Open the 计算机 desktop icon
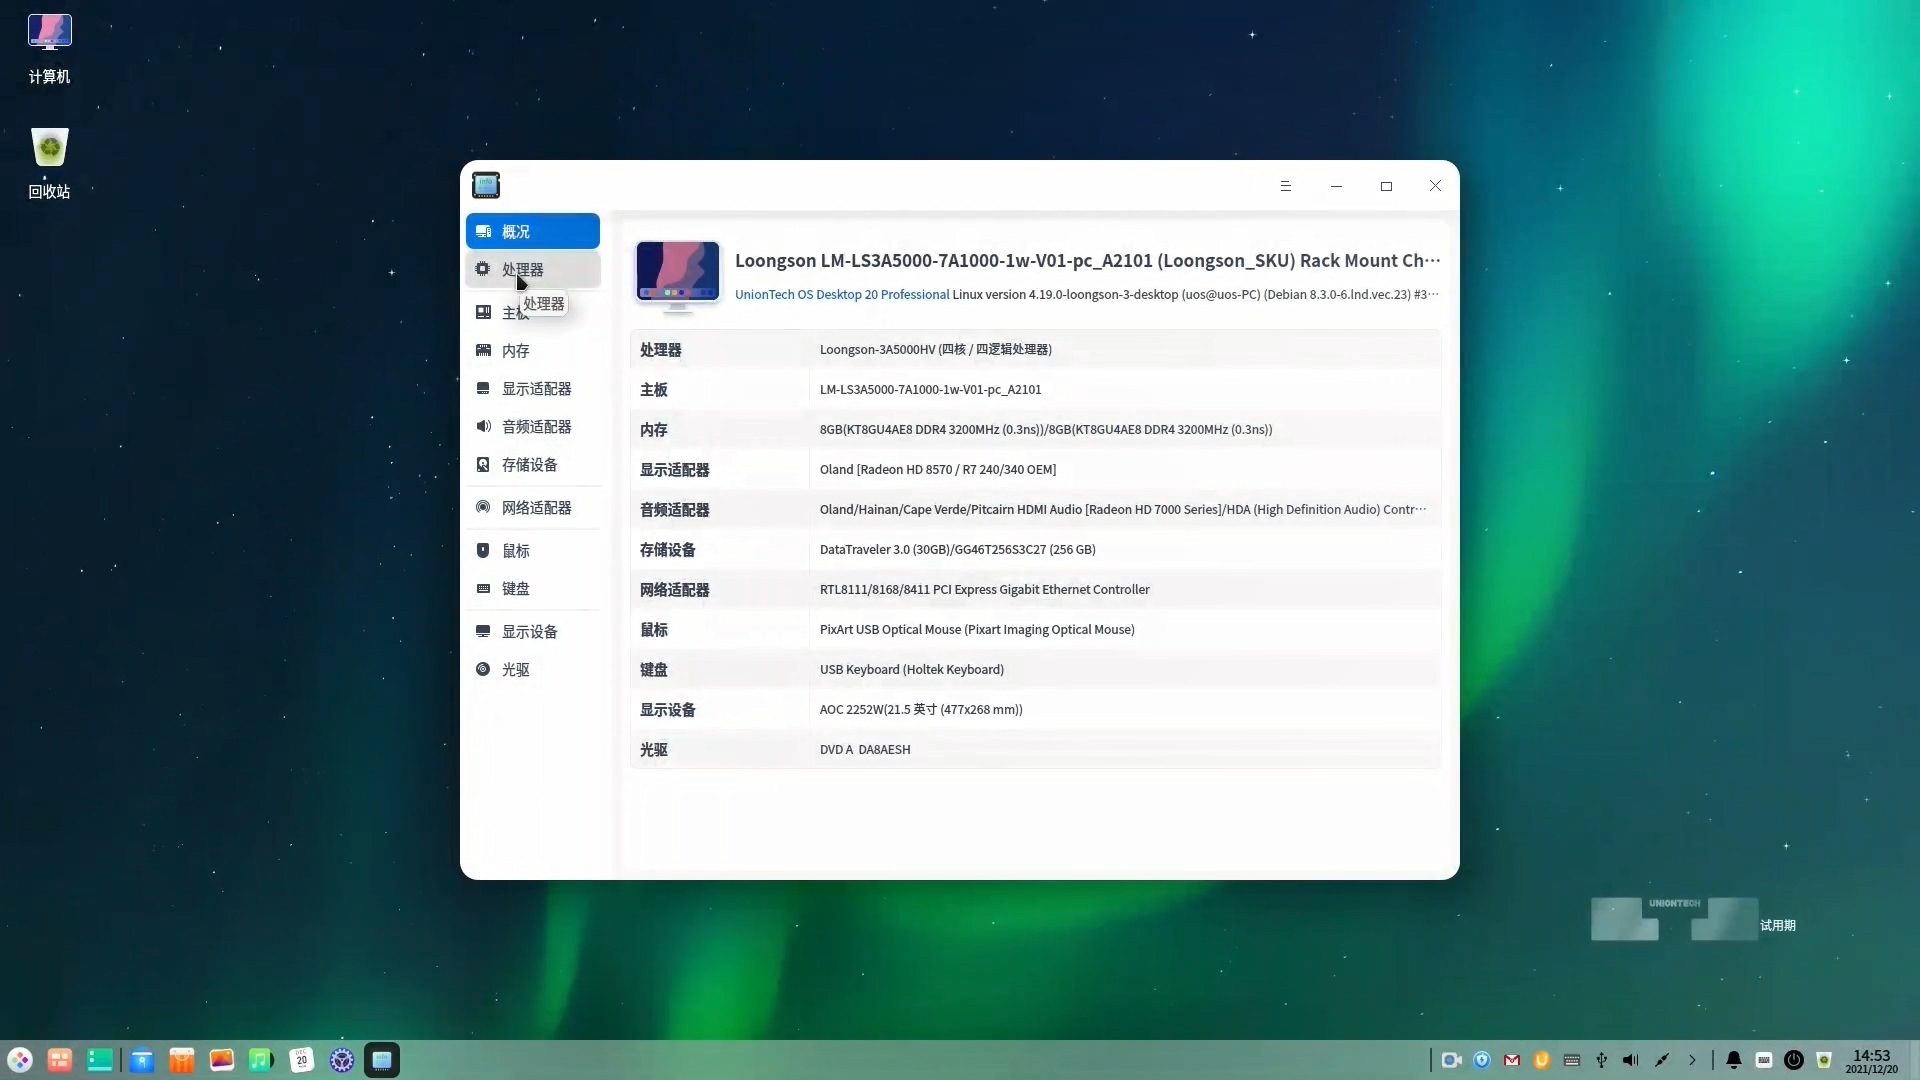Screen dimensions: 1920x1080 pos(49,50)
